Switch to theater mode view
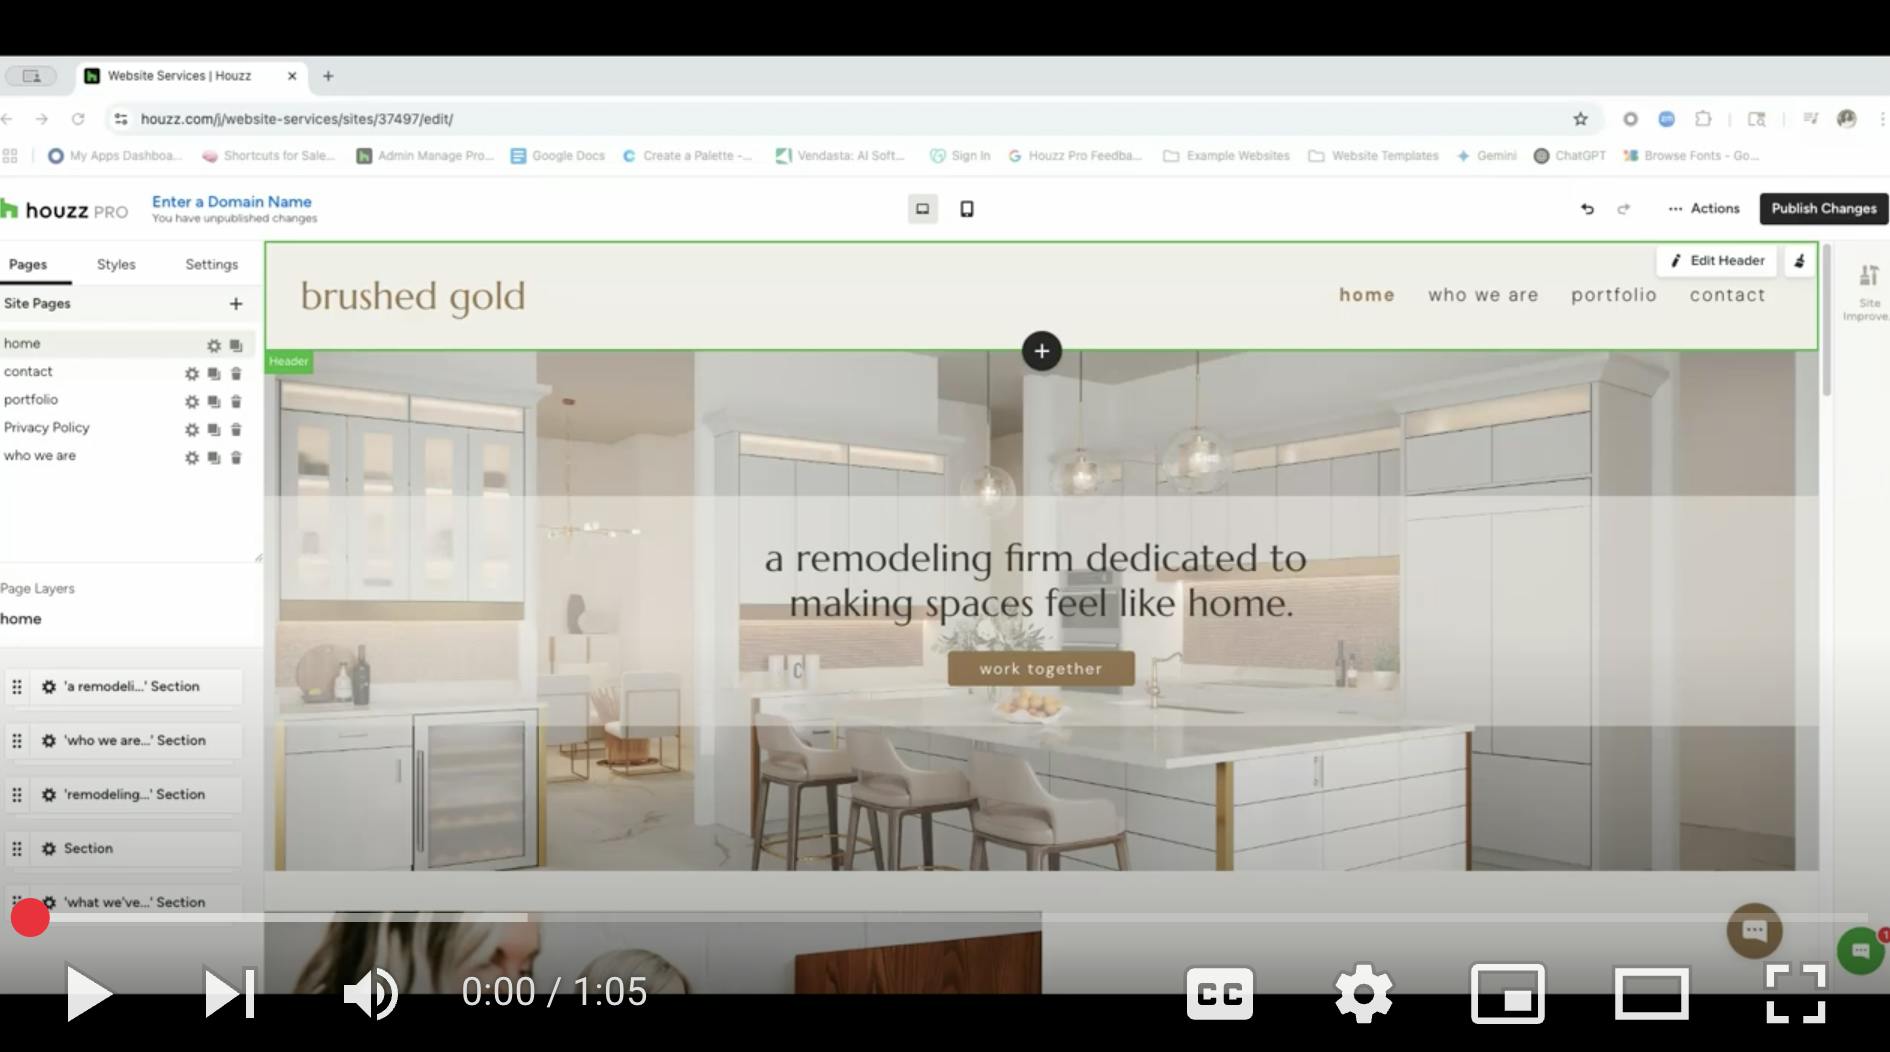The image size is (1890, 1052). click(1651, 993)
